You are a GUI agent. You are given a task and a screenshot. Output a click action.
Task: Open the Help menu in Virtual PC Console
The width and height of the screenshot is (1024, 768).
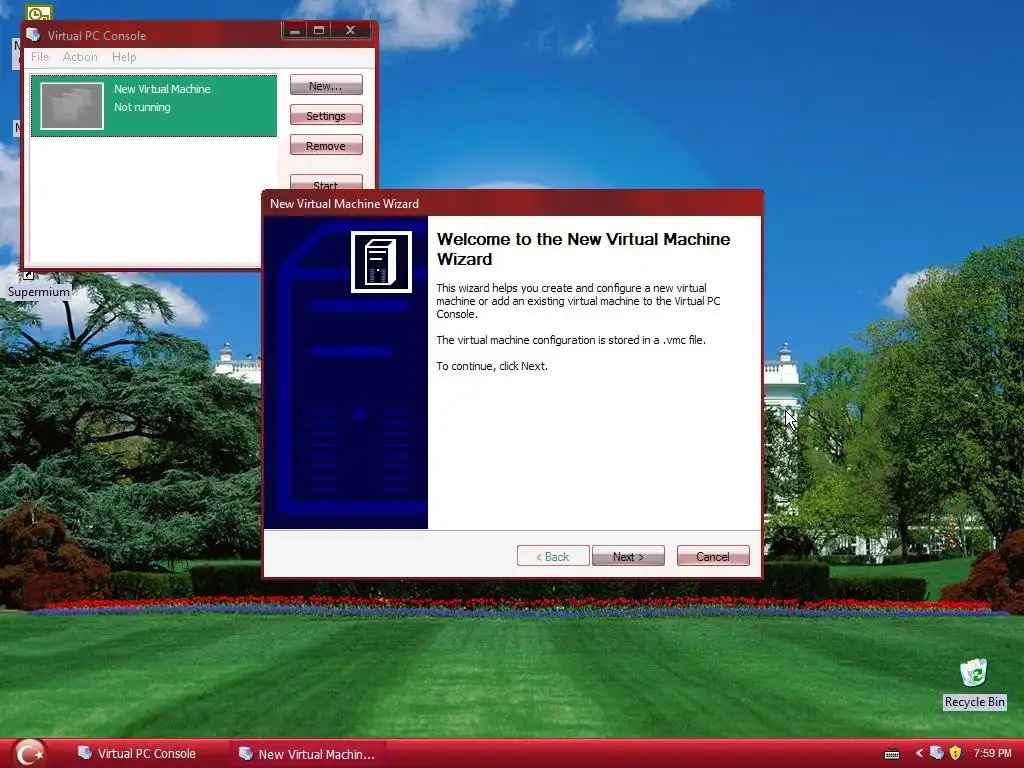point(124,57)
